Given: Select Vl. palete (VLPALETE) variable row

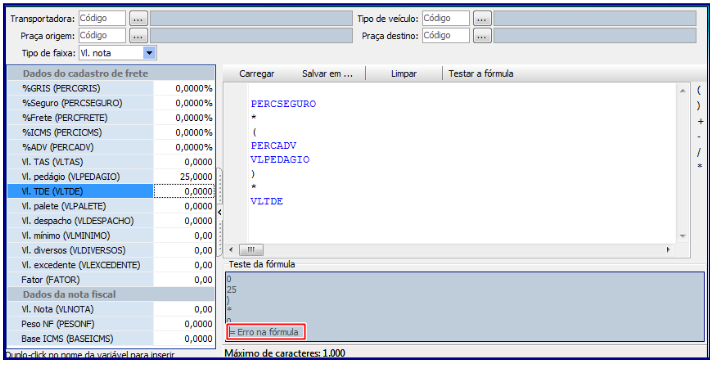Looking at the screenshot, I should [111, 206].
